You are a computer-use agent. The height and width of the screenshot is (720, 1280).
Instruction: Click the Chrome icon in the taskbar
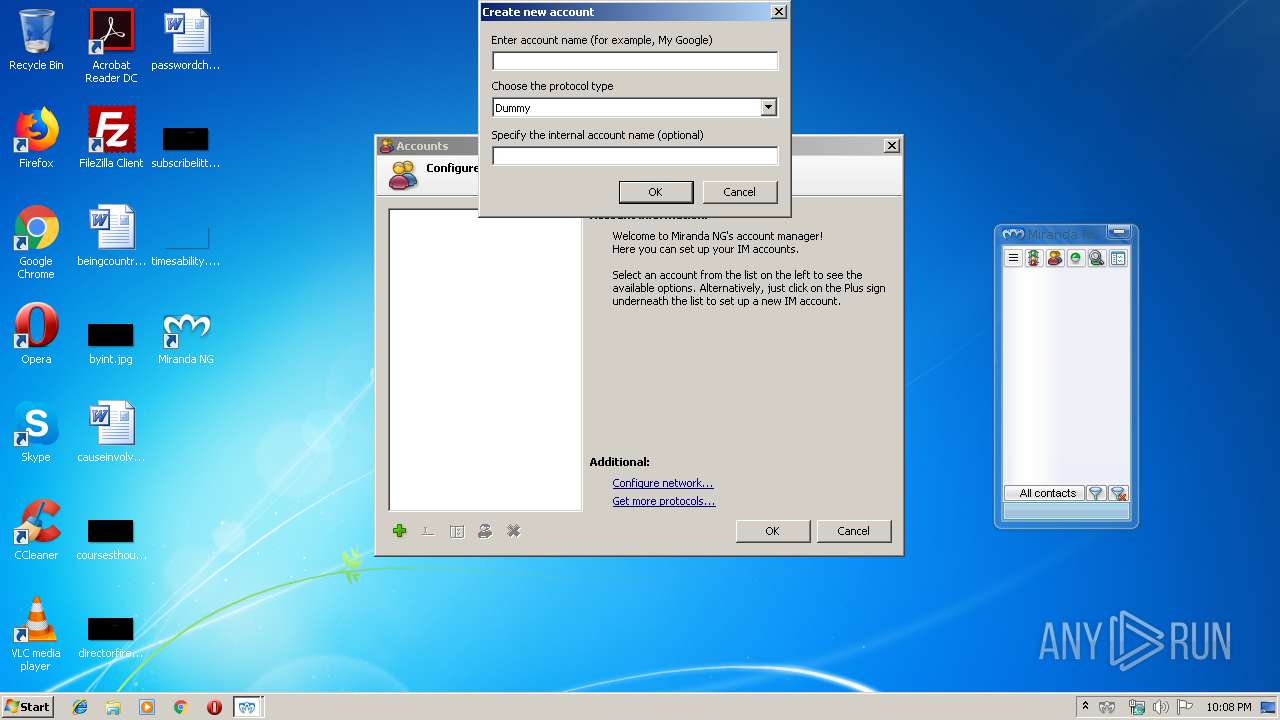(181, 707)
